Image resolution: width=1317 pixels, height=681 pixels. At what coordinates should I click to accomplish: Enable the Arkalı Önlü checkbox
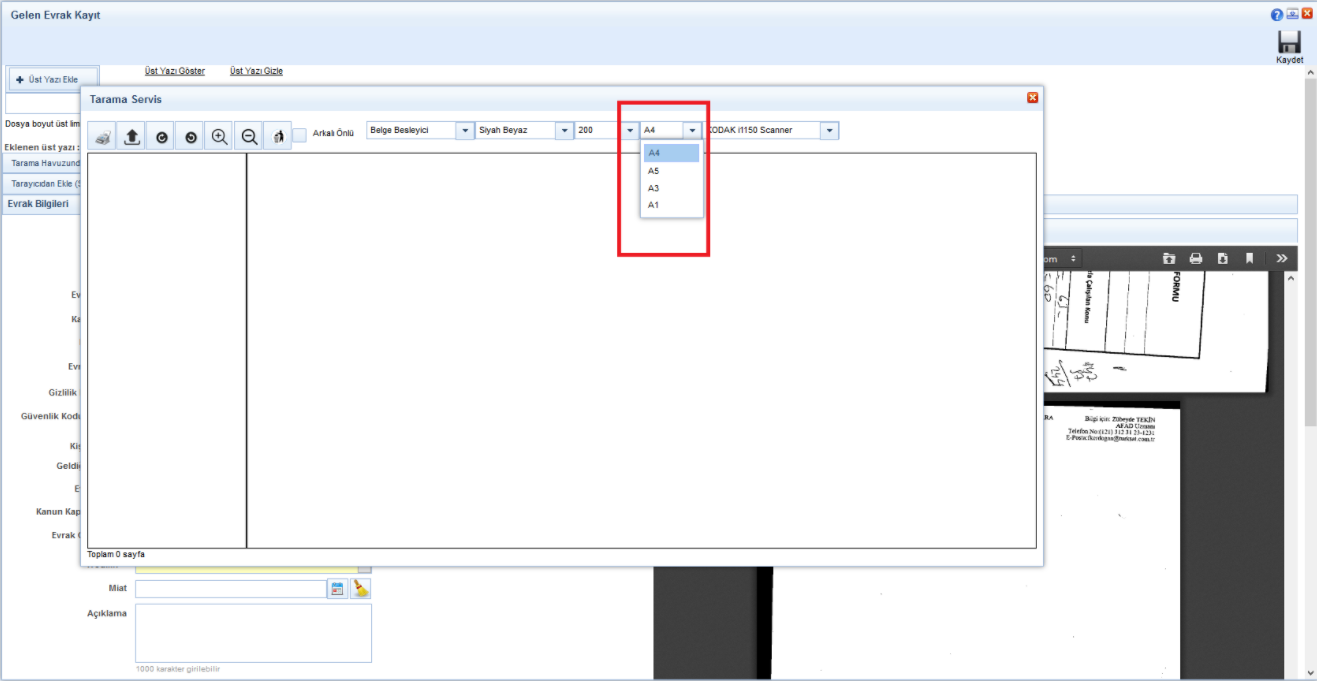(x=300, y=135)
